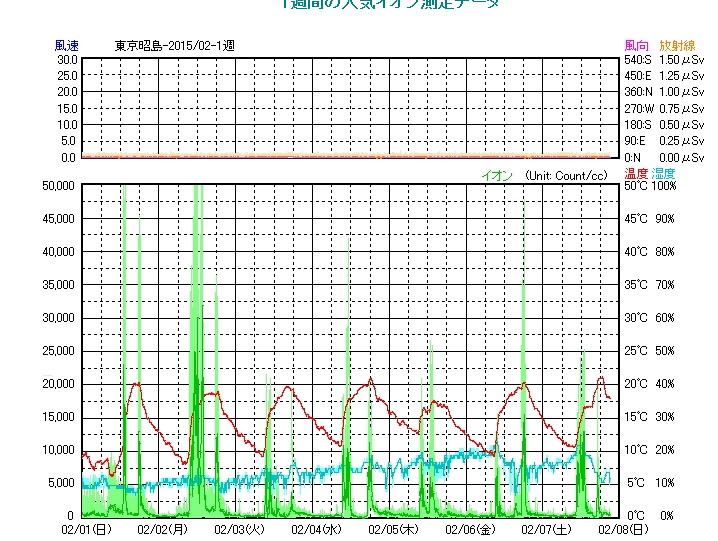Click the 02/06(金) date label
The height and width of the screenshot is (541, 718).
click(x=470, y=529)
